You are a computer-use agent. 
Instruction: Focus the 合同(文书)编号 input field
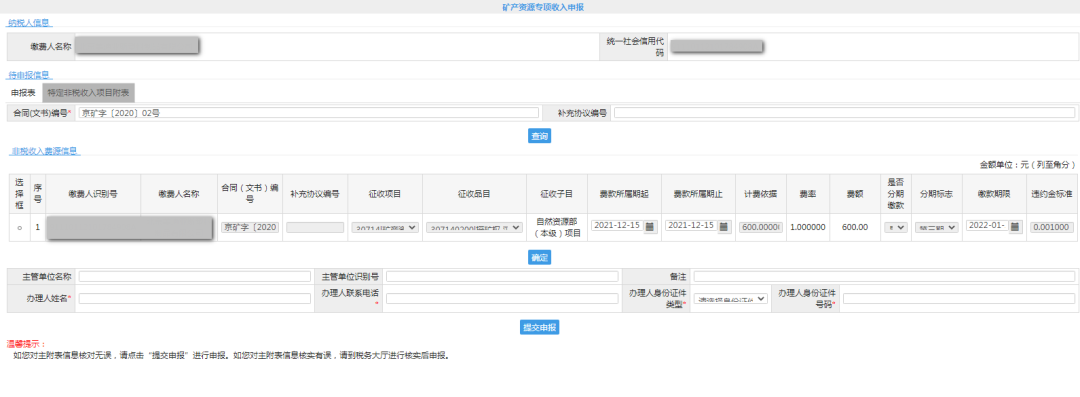click(309, 113)
